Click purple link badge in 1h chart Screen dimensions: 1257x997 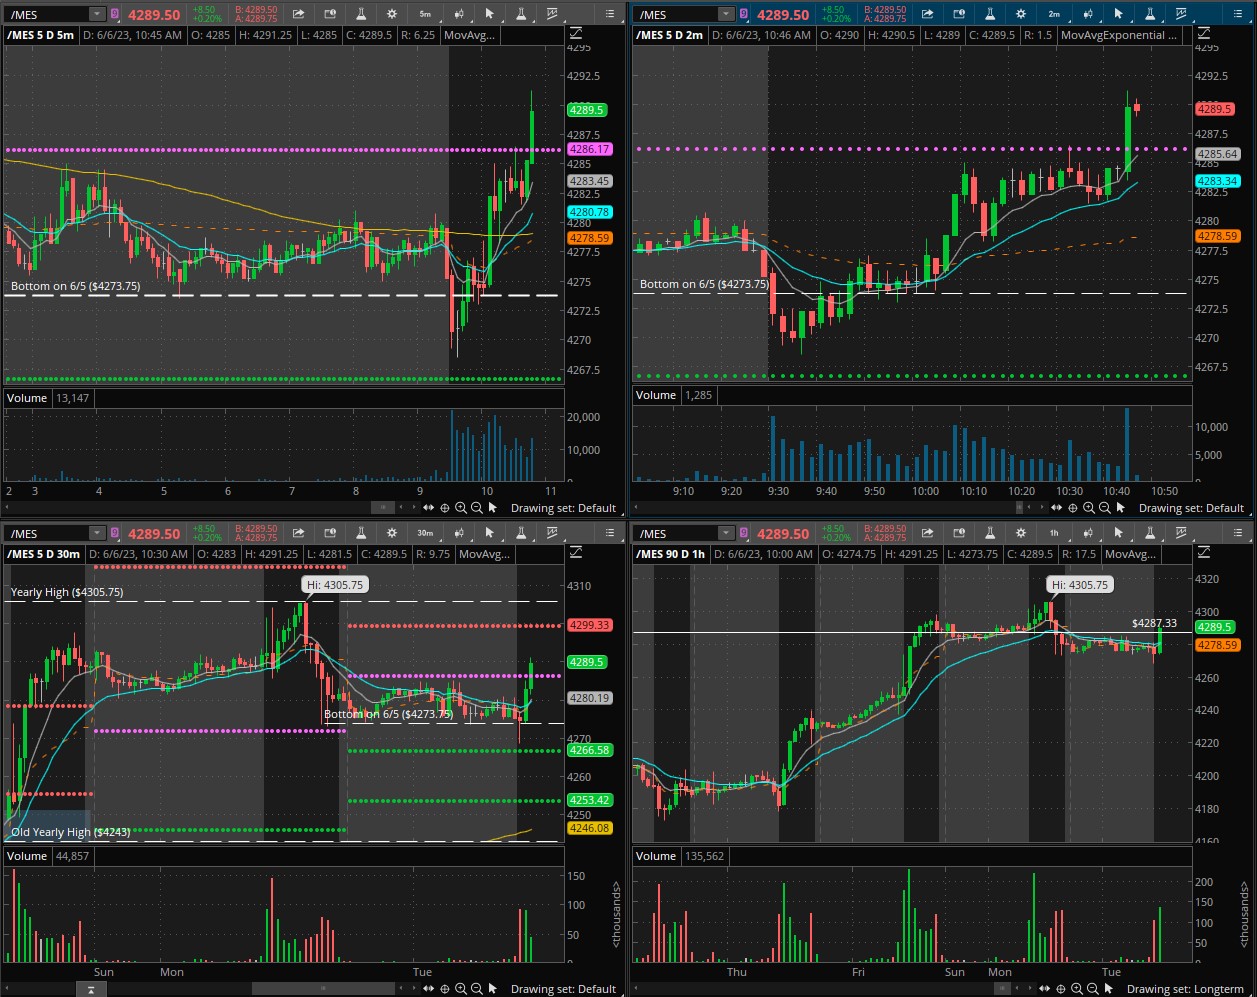(744, 533)
